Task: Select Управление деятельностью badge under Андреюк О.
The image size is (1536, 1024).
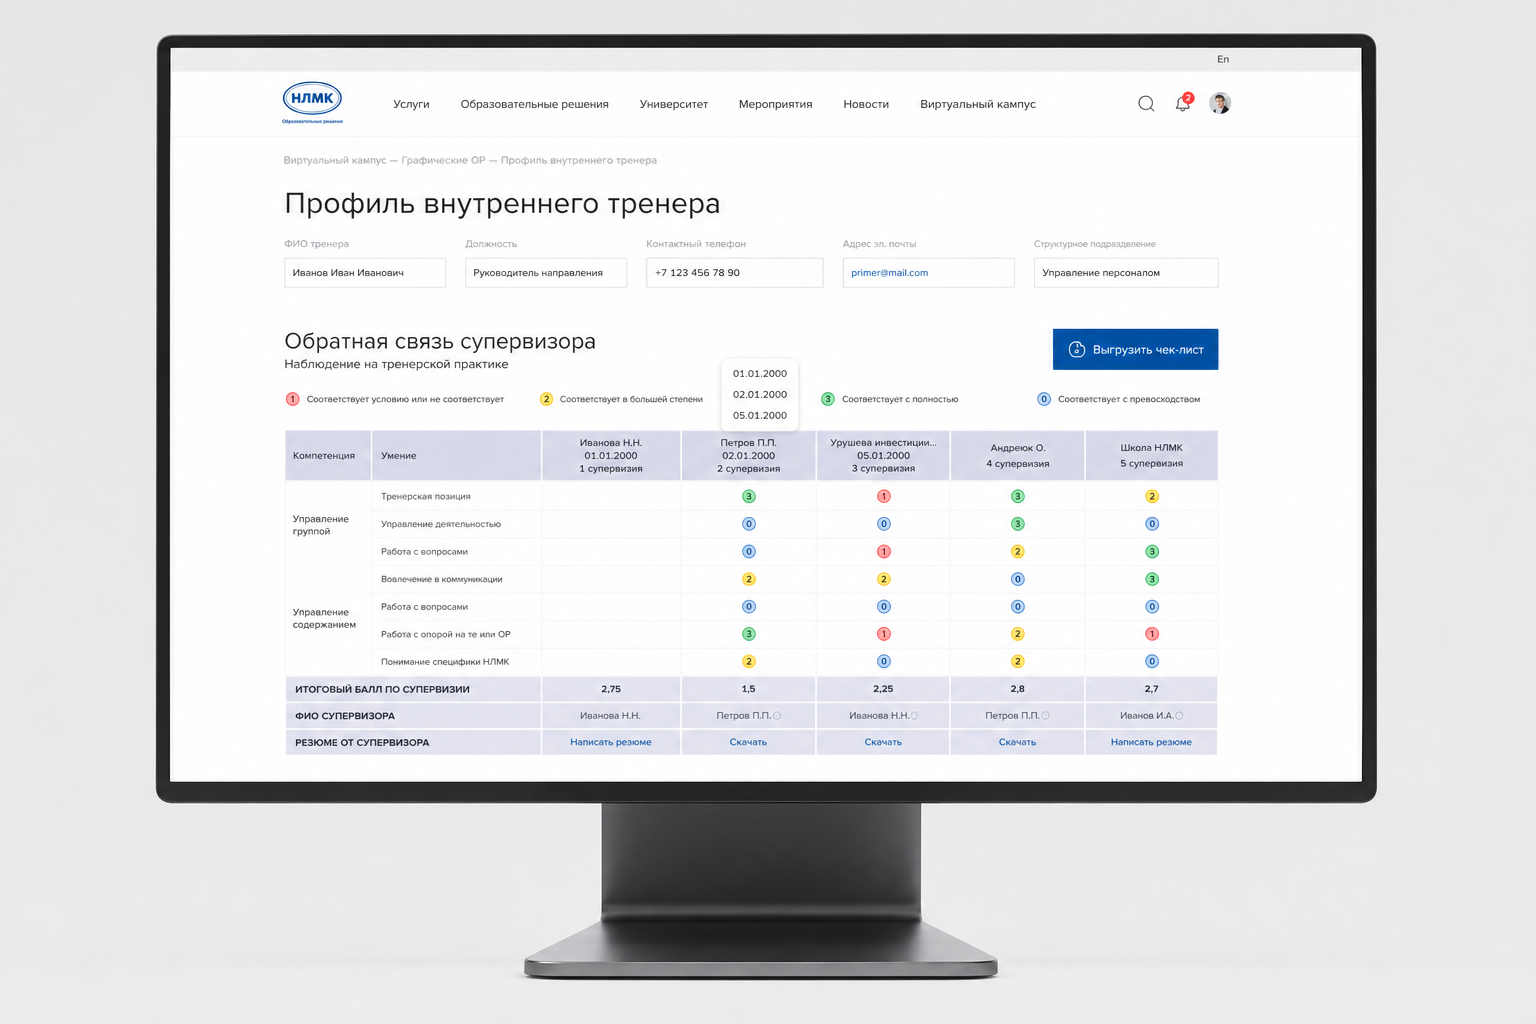Action: [x=1018, y=524]
